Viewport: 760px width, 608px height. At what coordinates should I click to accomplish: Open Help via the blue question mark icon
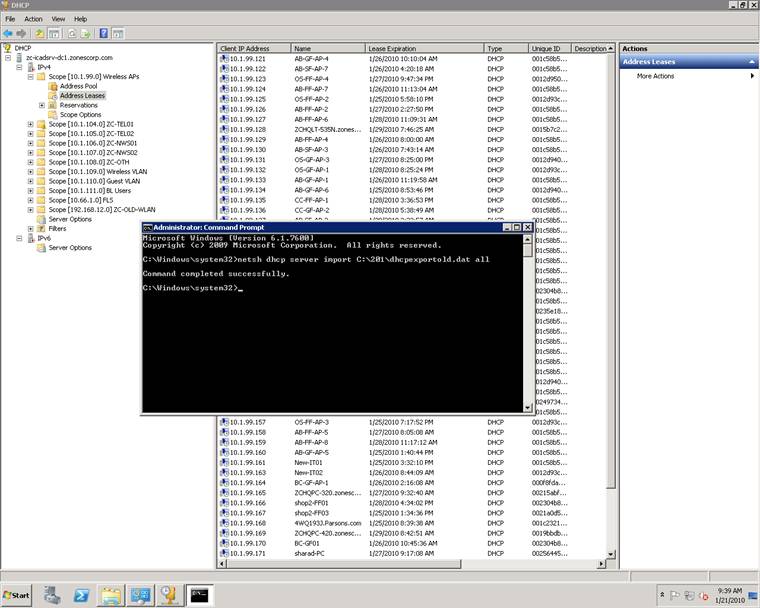(103, 33)
